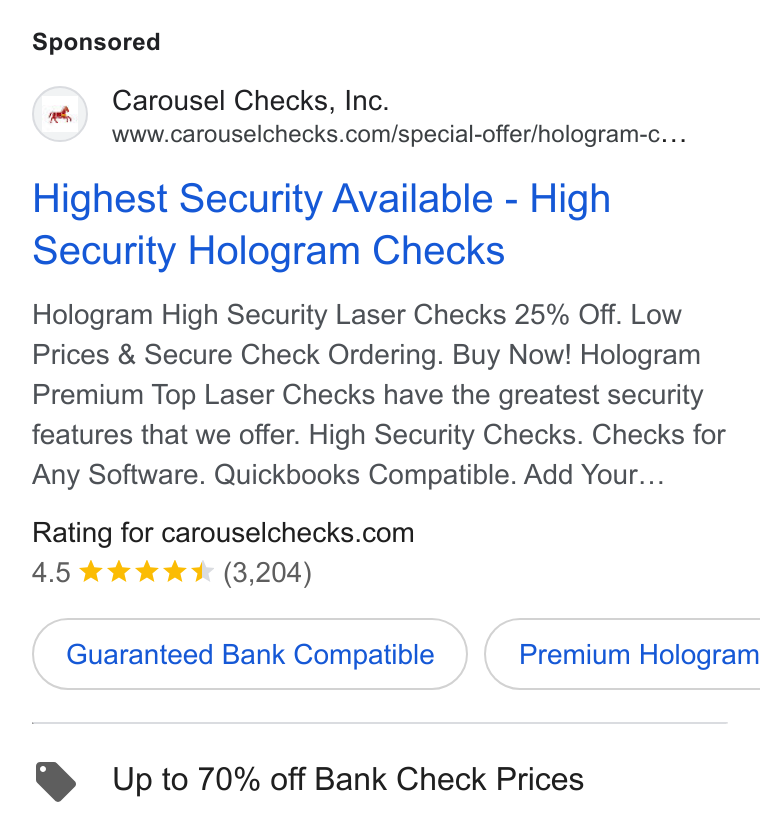
Task: Open the Up to 70% off promotion
Action: pos(348,779)
